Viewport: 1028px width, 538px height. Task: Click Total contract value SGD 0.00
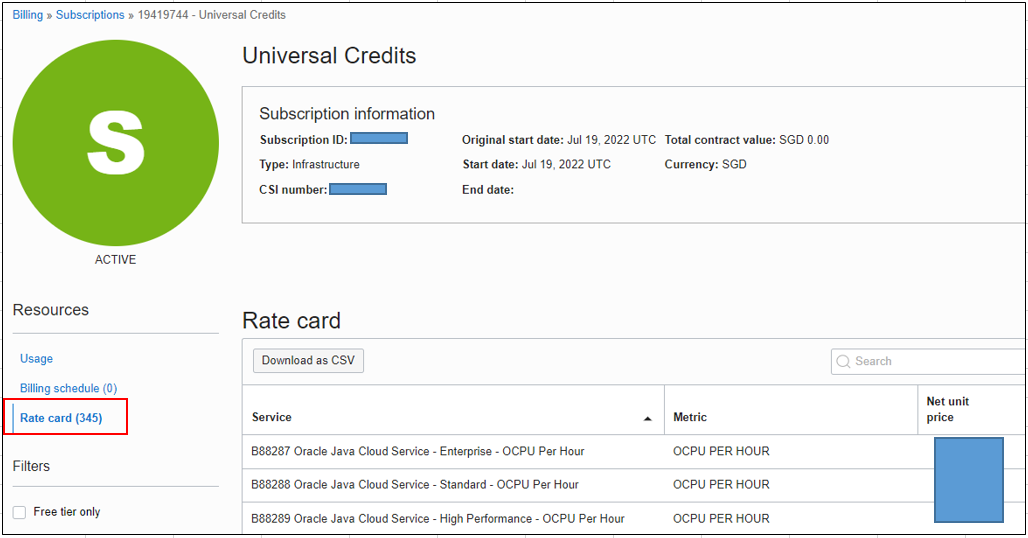pos(747,140)
